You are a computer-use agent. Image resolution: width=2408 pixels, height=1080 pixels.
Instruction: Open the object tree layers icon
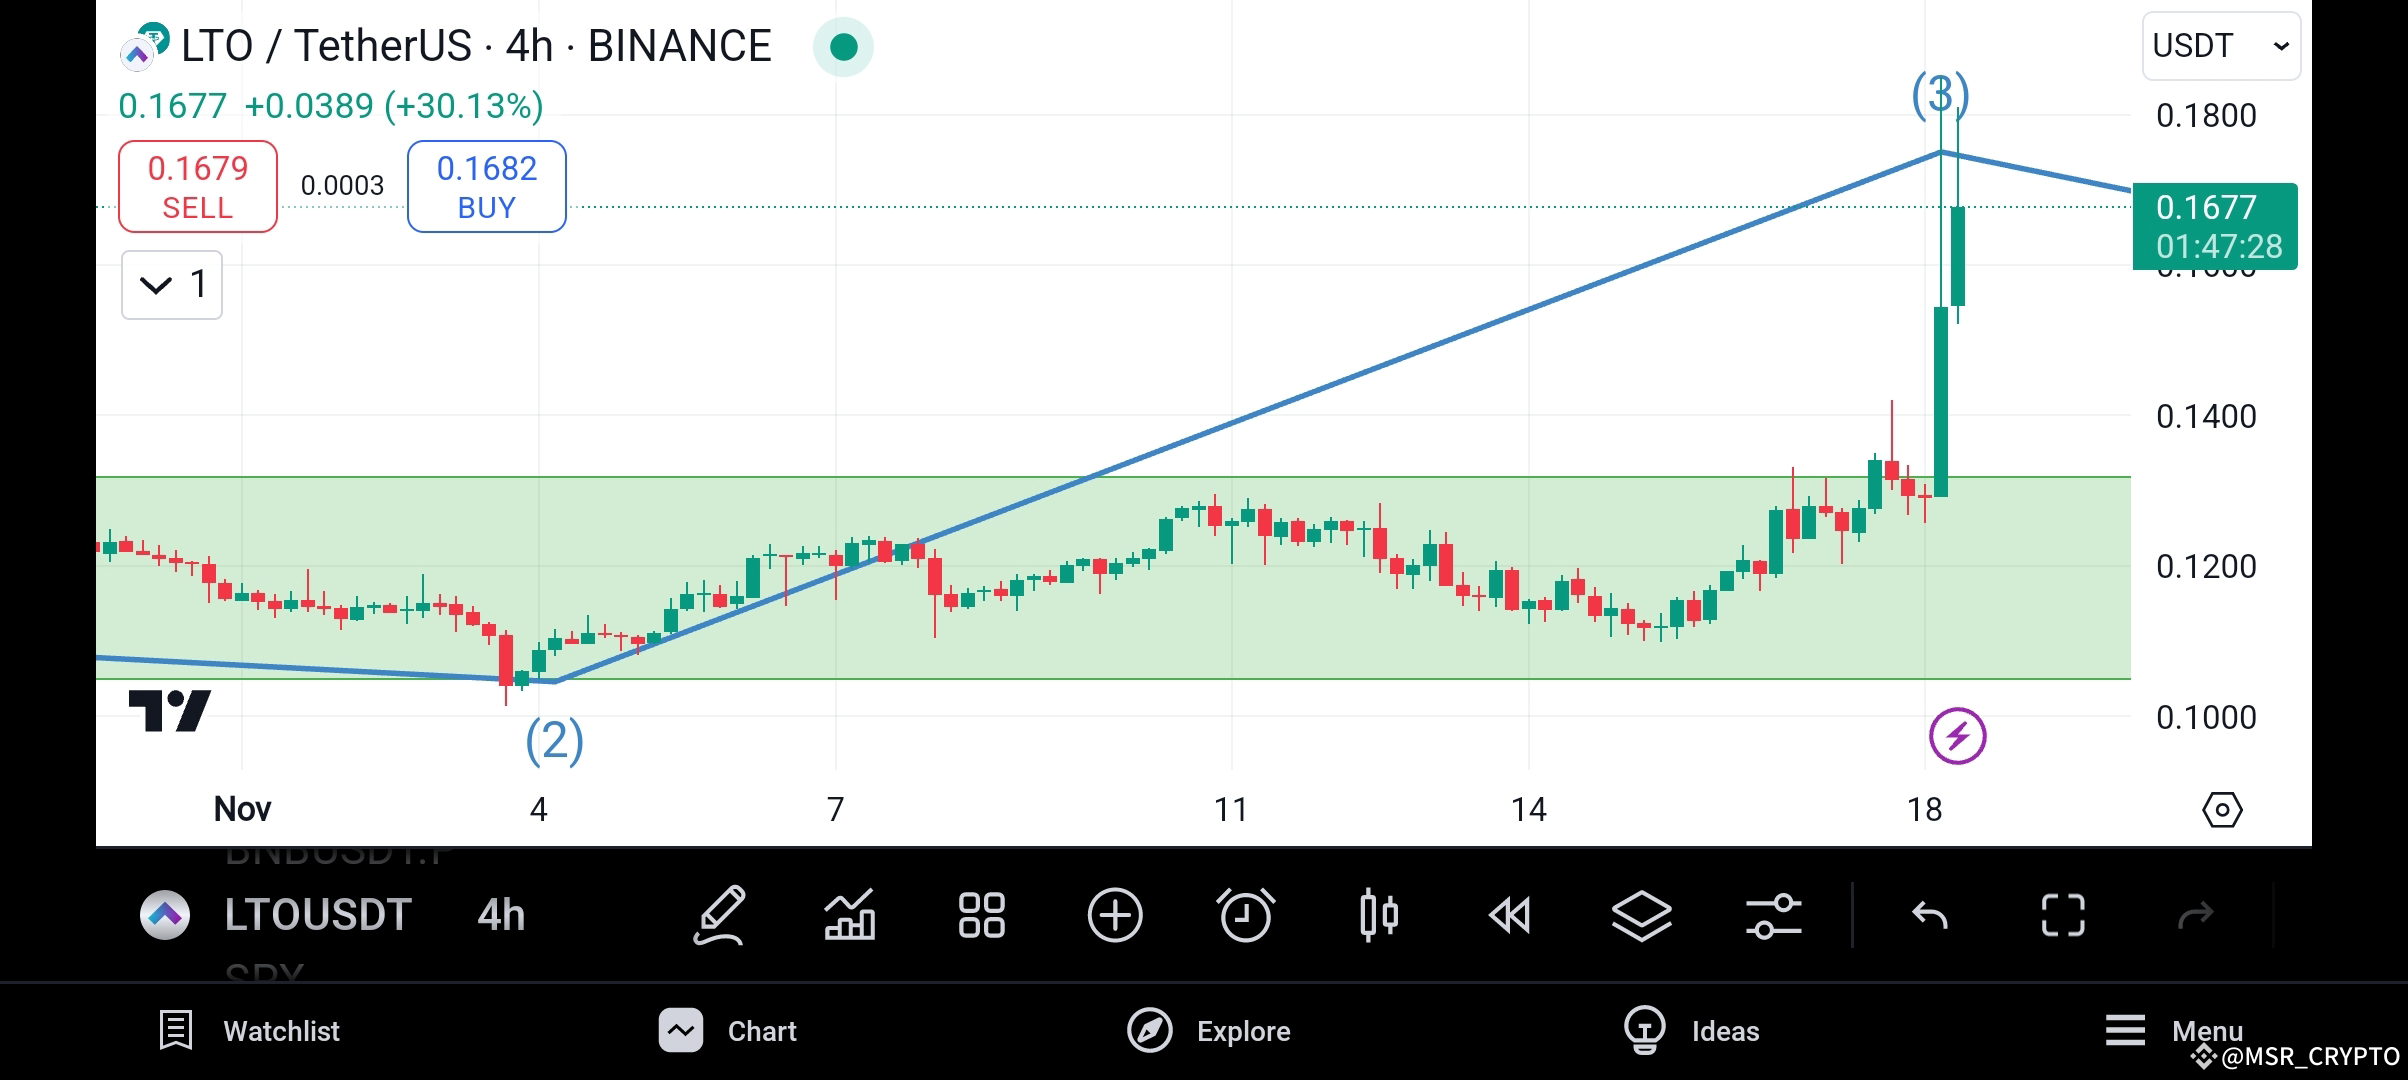point(1641,915)
